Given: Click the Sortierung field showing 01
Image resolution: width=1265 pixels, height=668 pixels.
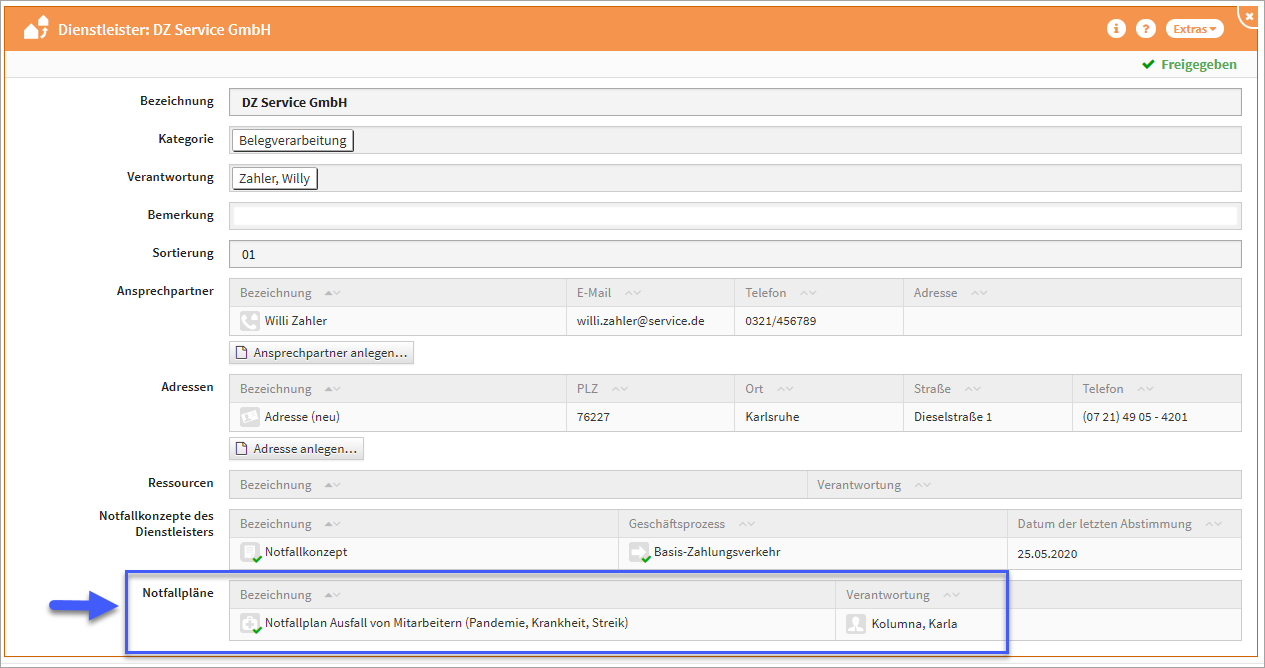Looking at the screenshot, I should [734, 254].
